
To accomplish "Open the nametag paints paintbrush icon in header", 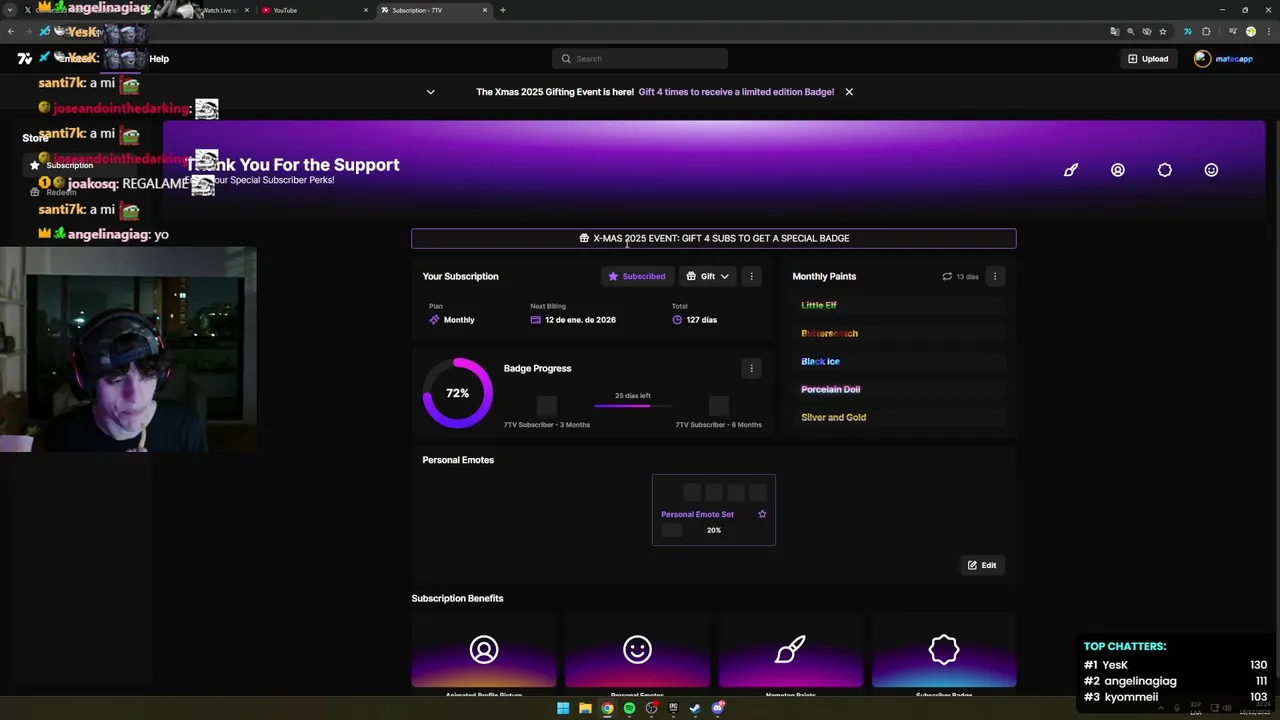I will (x=1071, y=170).
